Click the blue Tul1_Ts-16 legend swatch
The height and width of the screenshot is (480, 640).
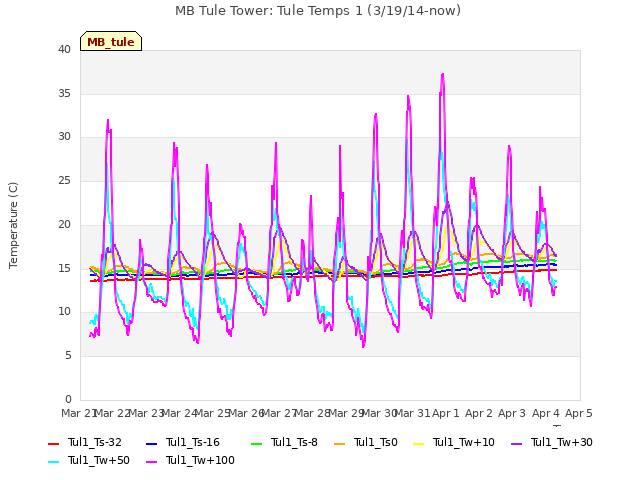(151, 444)
